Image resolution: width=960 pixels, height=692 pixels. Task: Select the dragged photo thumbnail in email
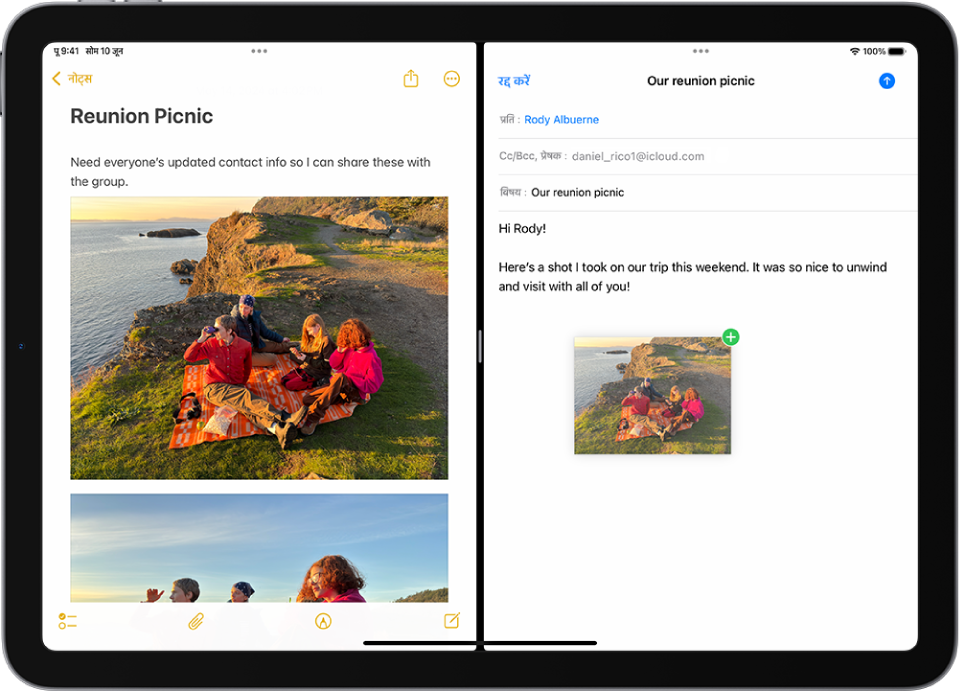[x=652, y=396]
